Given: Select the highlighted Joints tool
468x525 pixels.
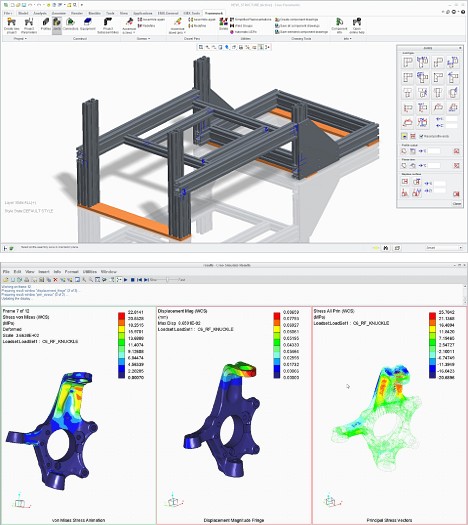Looking at the screenshot, I should 57,24.
